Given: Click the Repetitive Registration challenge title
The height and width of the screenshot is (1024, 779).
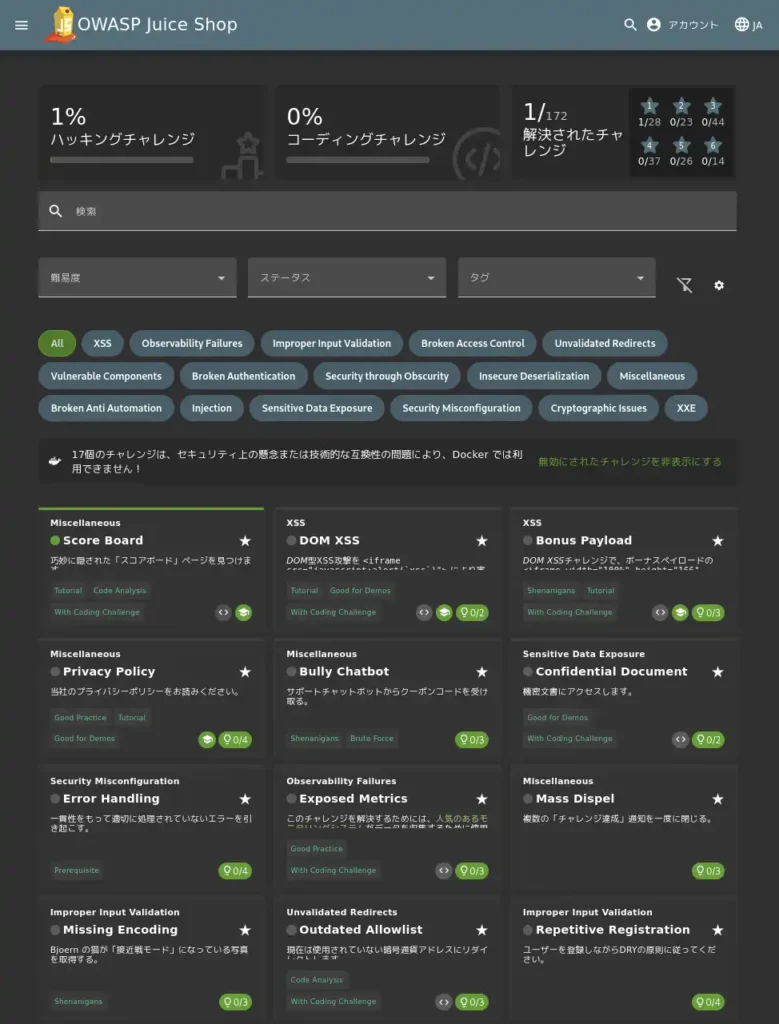Looking at the screenshot, I should coord(612,930).
